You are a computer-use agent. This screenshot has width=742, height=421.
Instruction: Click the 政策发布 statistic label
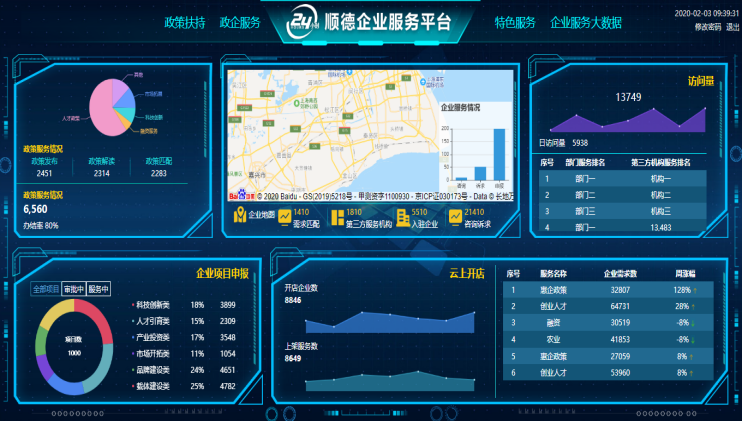pyautogui.click(x=45, y=160)
